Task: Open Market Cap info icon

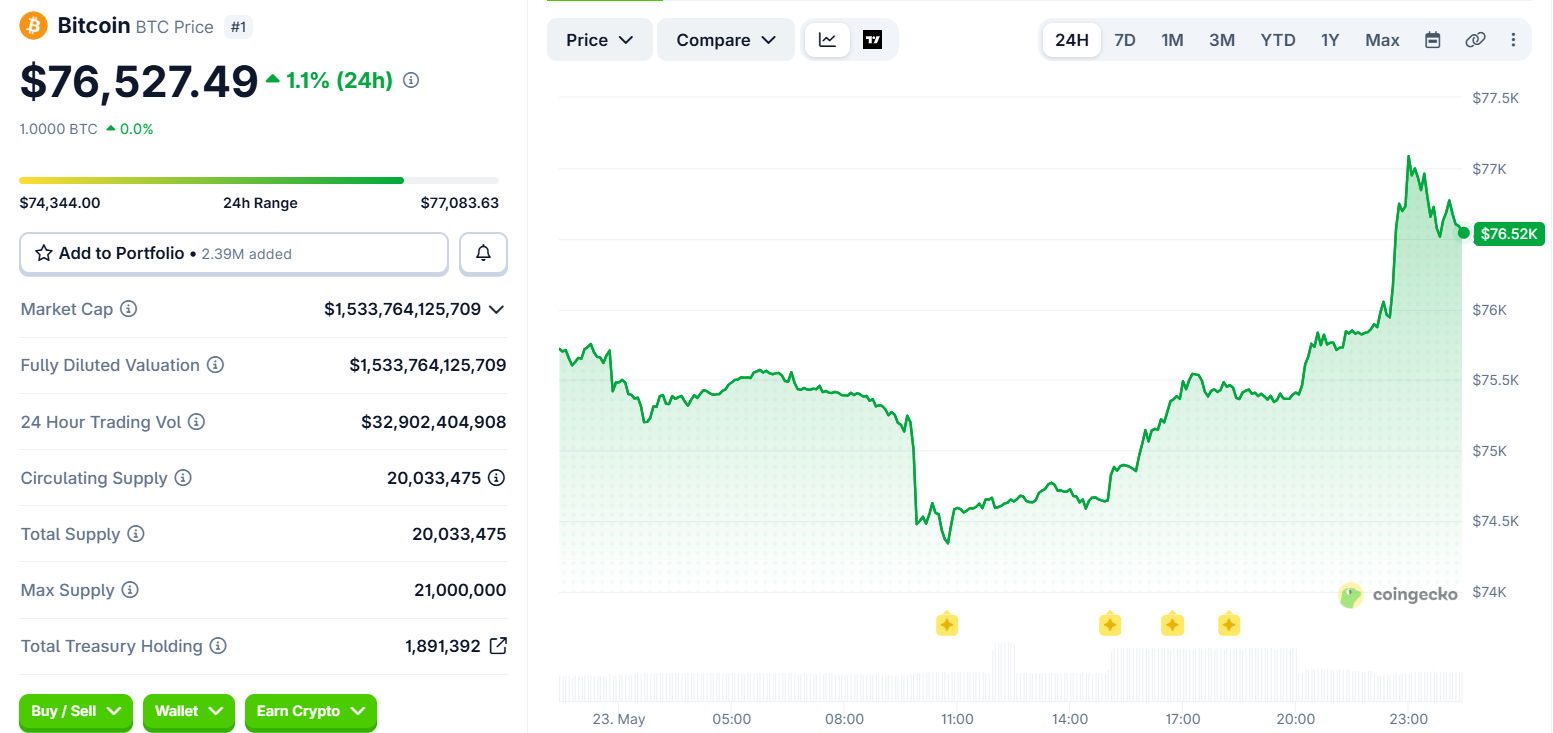Action: click(129, 309)
